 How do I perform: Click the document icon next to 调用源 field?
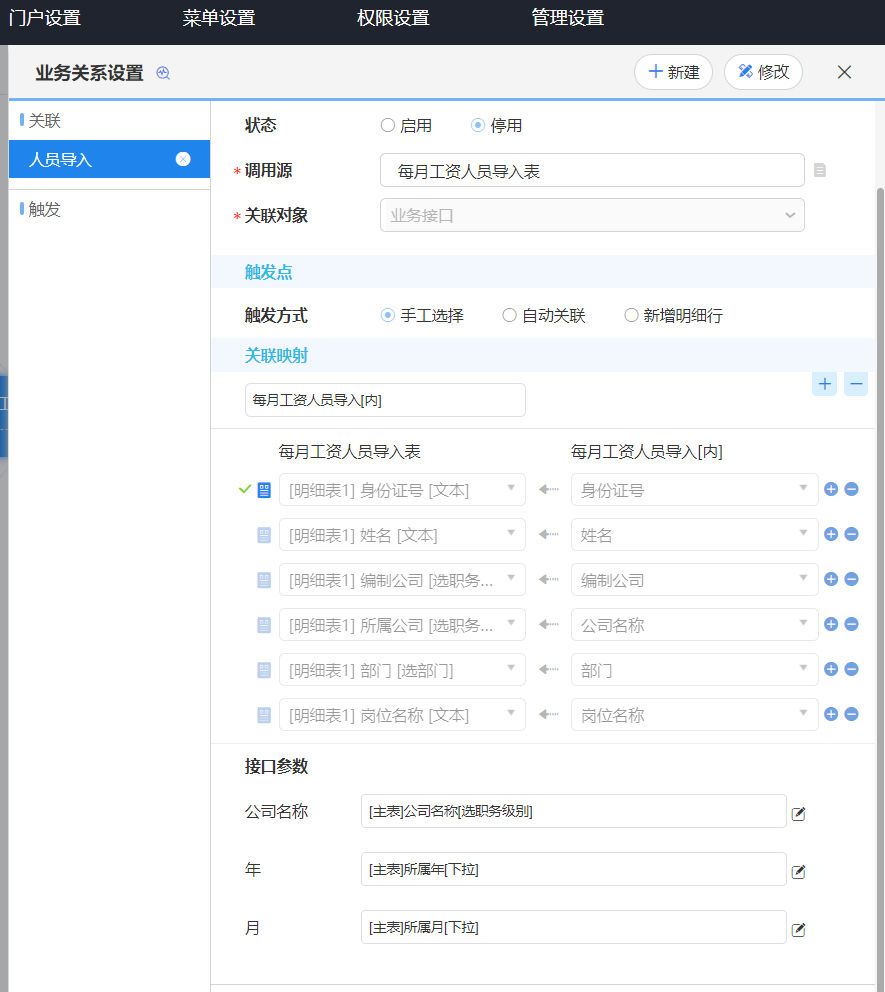820,170
